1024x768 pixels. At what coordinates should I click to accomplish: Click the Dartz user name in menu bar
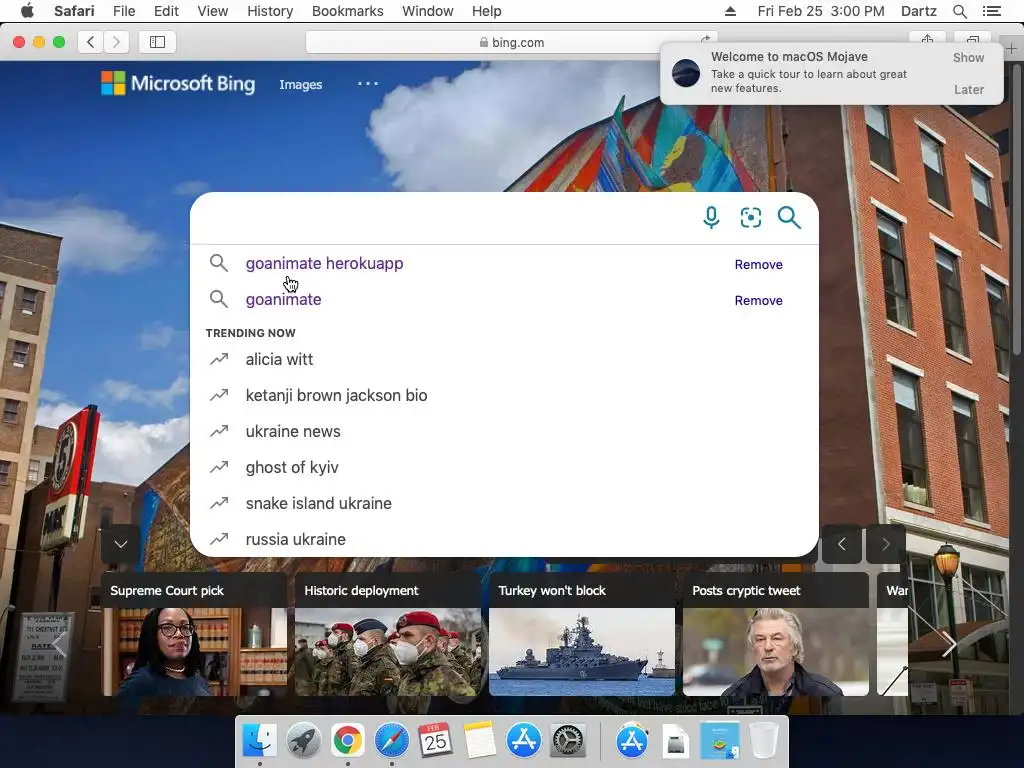918,11
